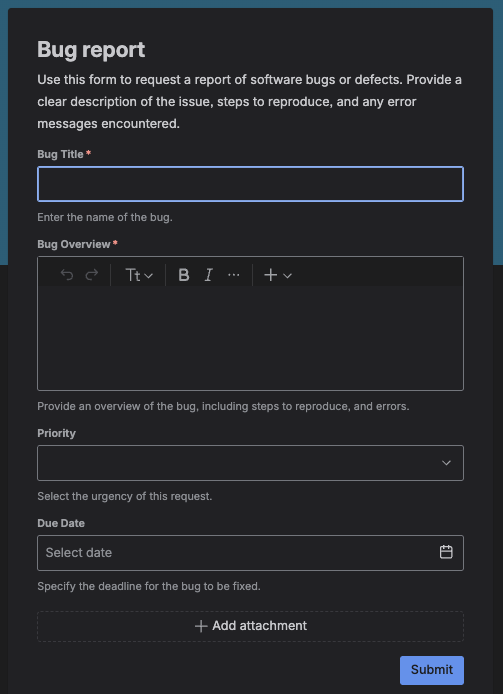Click the Due Date label
The height and width of the screenshot is (694, 503).
click(x=61, y=523)
